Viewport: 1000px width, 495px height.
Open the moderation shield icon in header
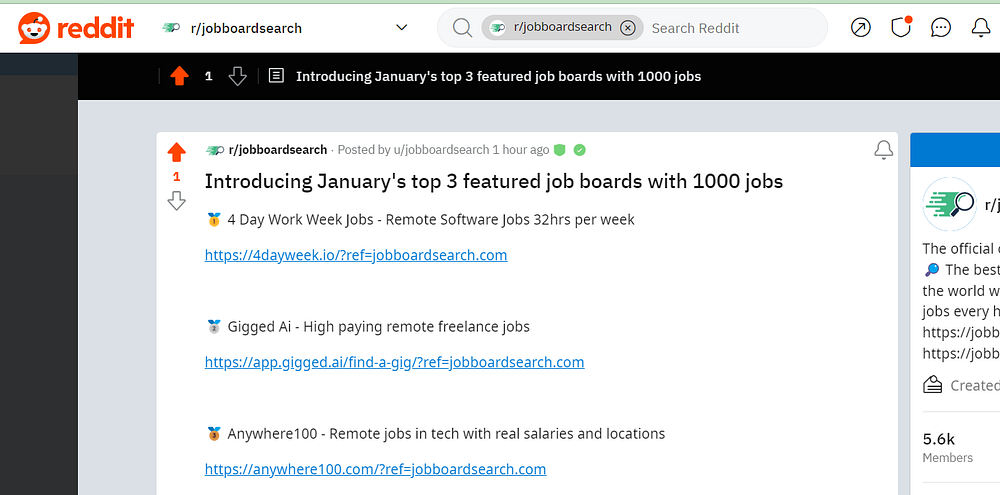pos(901,27)
